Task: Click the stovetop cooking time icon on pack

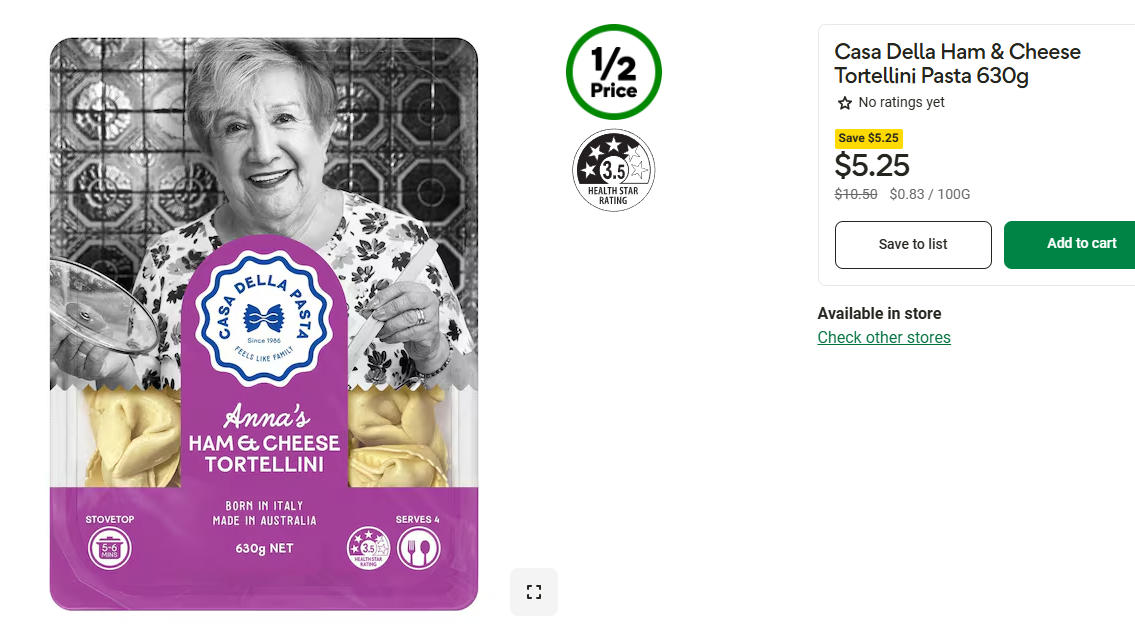Action: 109,548
